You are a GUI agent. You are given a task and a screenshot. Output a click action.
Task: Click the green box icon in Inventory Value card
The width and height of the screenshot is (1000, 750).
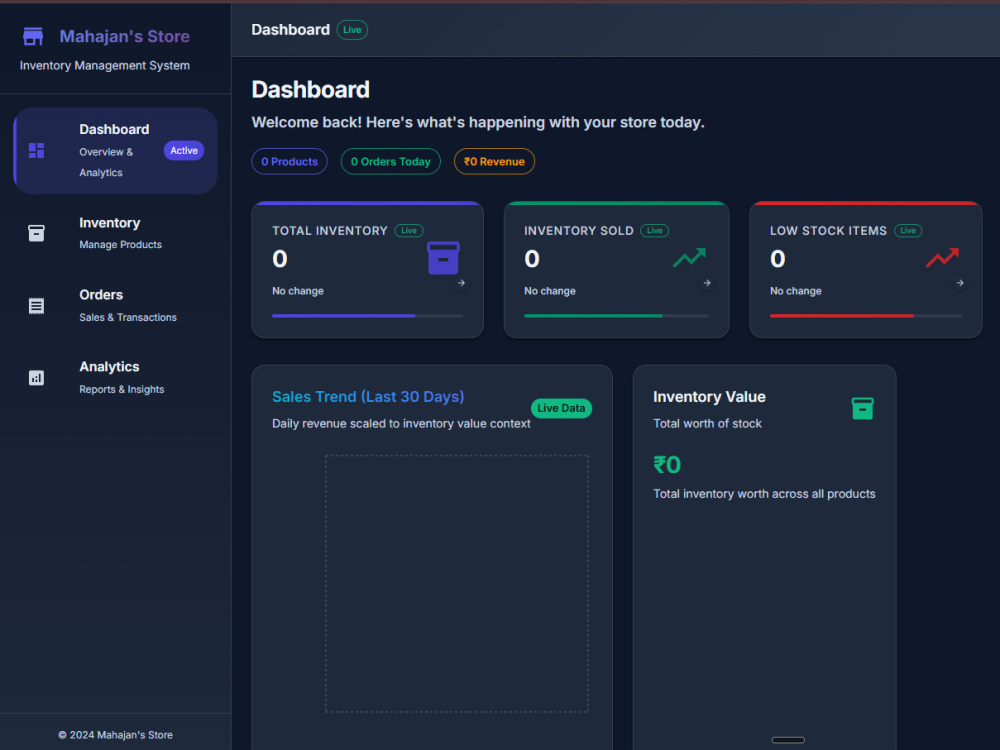tap(862, 408)
